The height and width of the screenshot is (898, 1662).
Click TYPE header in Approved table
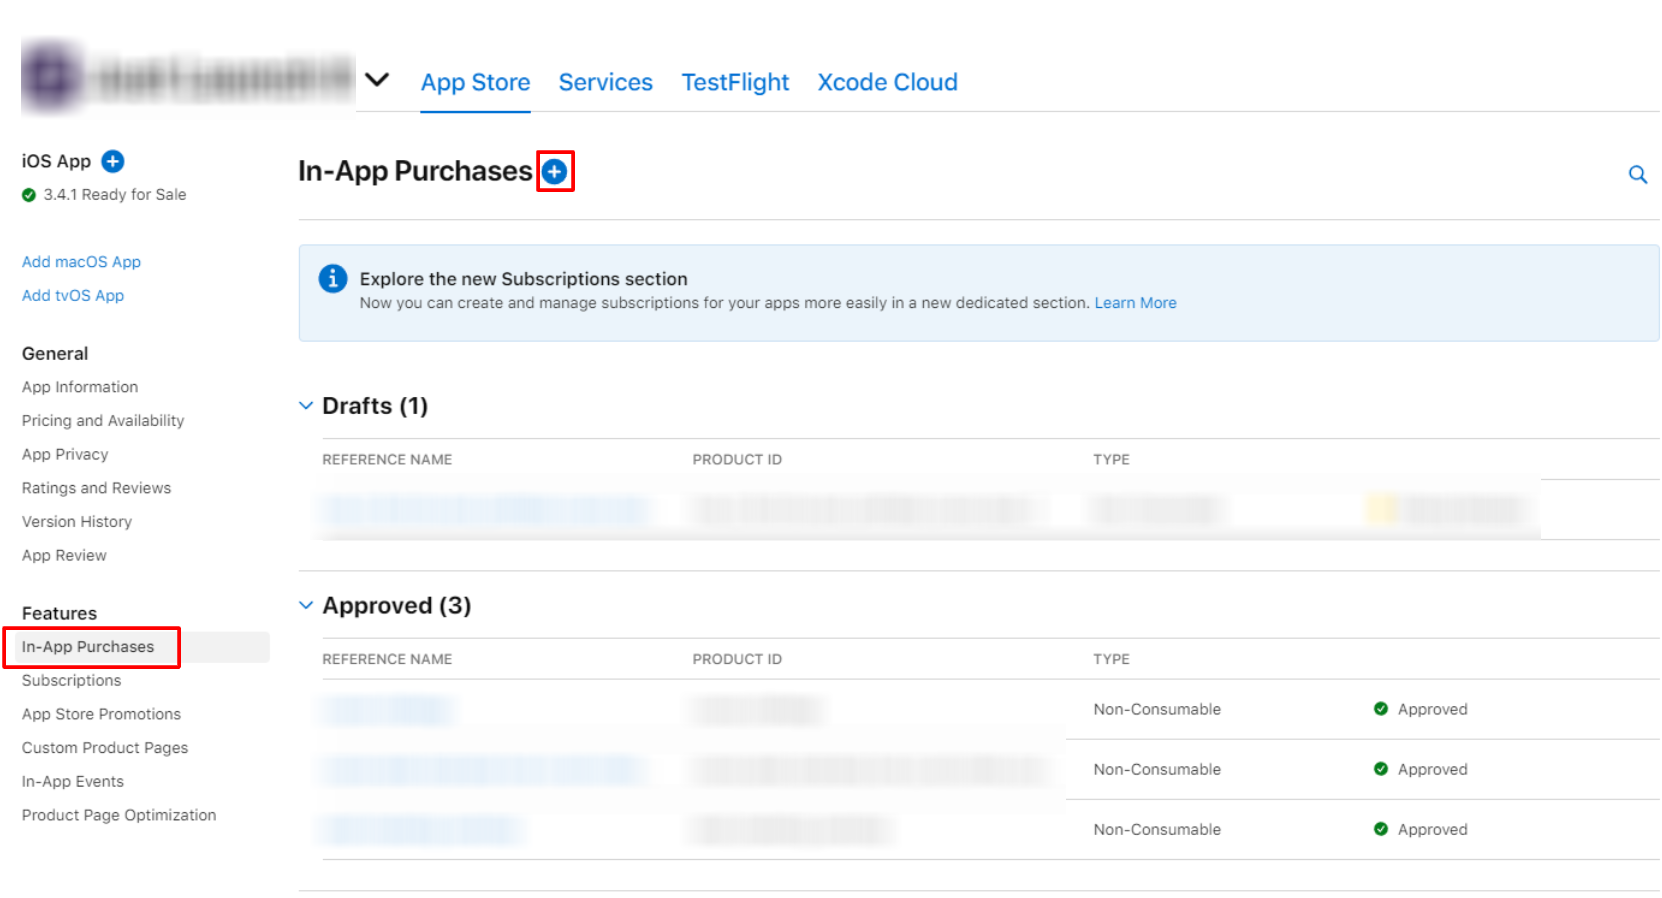click(1111, 660)
